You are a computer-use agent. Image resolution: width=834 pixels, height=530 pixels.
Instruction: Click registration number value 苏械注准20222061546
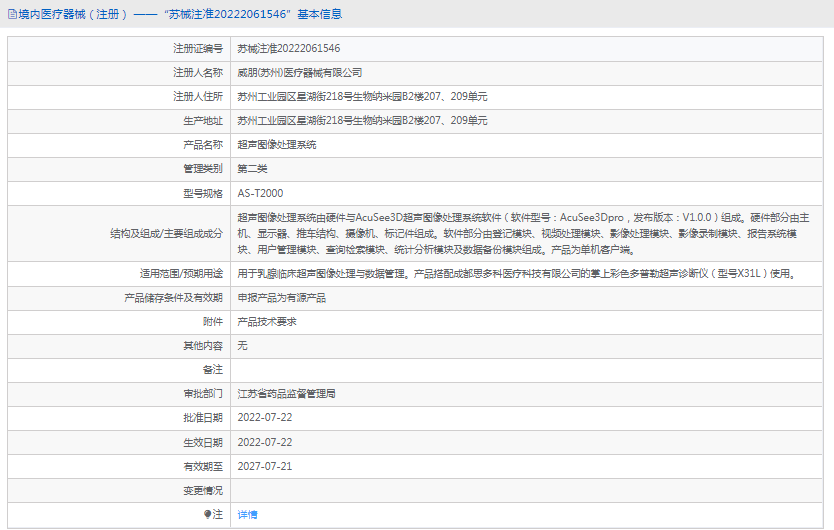pyautogui.click(x=289, y=48)
